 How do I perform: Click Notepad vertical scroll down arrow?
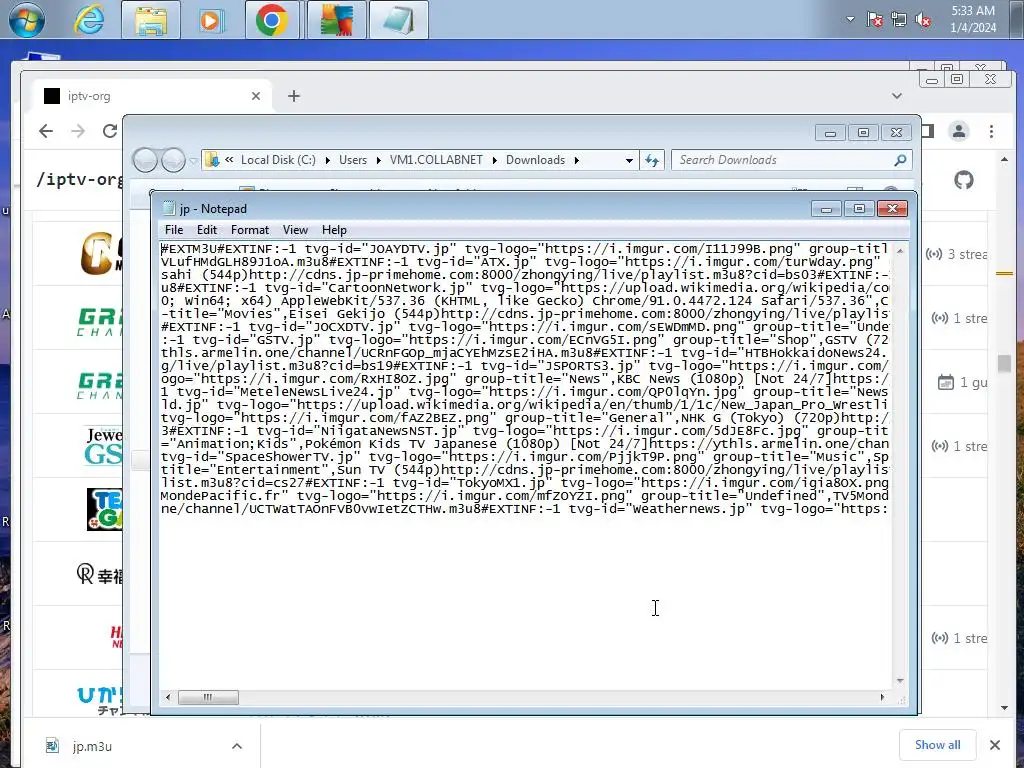pos(900,680)
